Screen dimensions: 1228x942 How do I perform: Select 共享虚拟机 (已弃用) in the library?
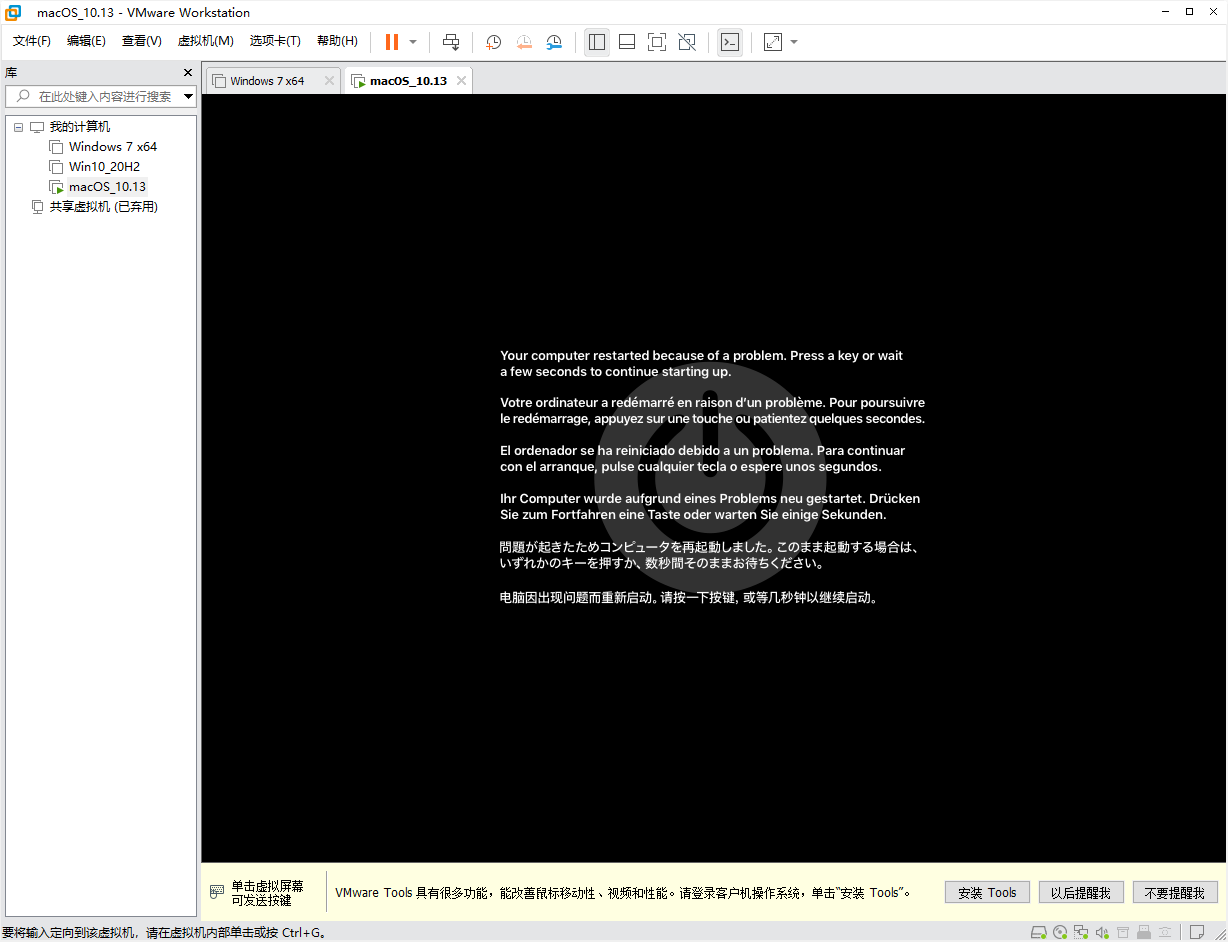click(104, 207)
